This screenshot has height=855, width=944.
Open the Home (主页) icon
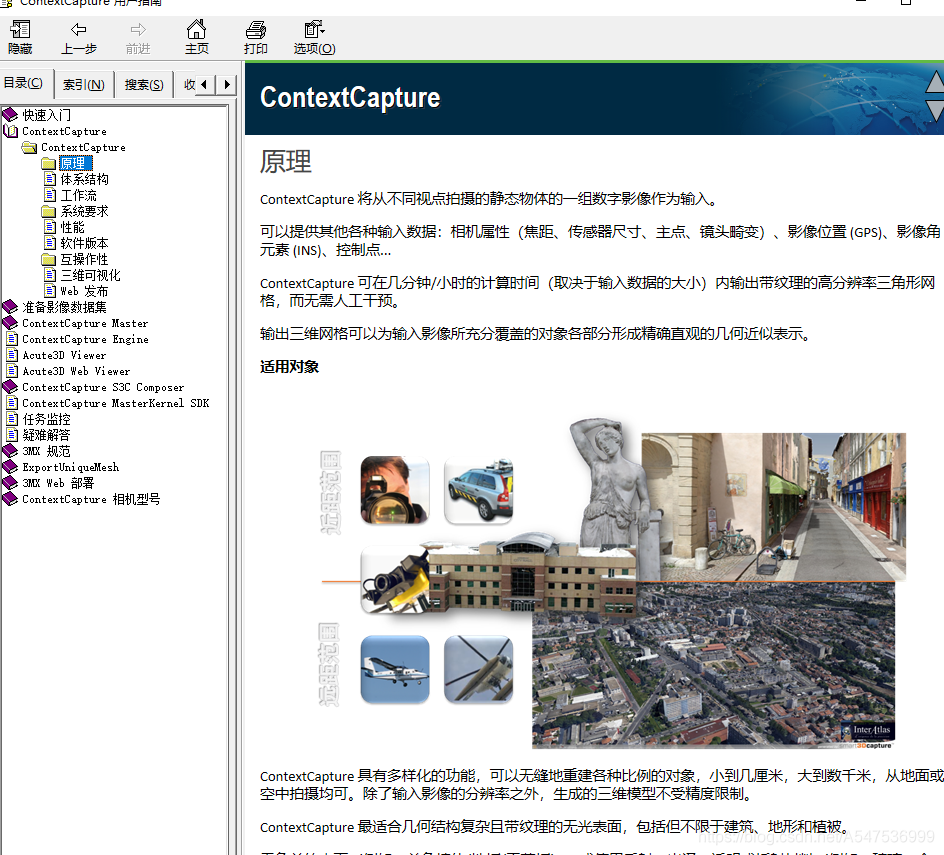point(196,29)
